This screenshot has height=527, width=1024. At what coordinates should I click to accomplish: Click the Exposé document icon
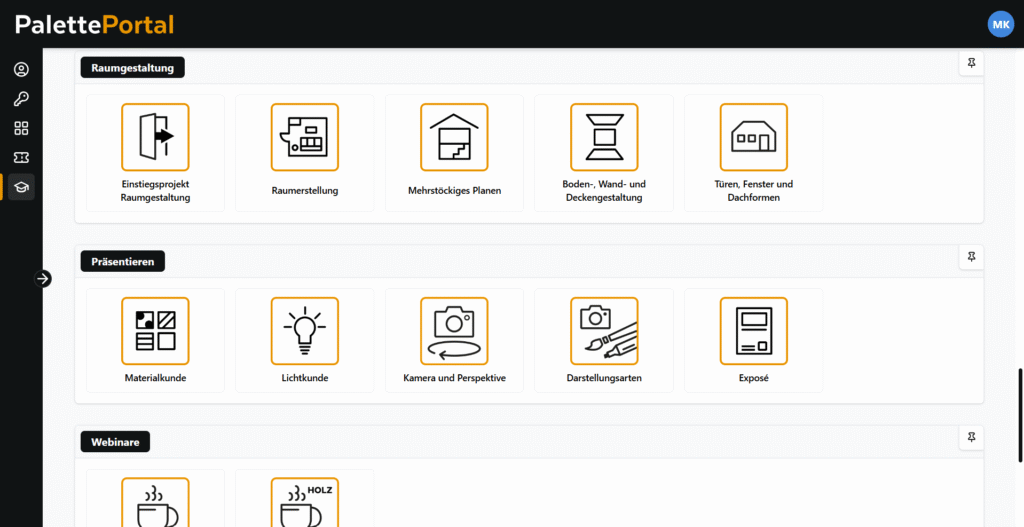pyautogui.click(x=753, y=331)
